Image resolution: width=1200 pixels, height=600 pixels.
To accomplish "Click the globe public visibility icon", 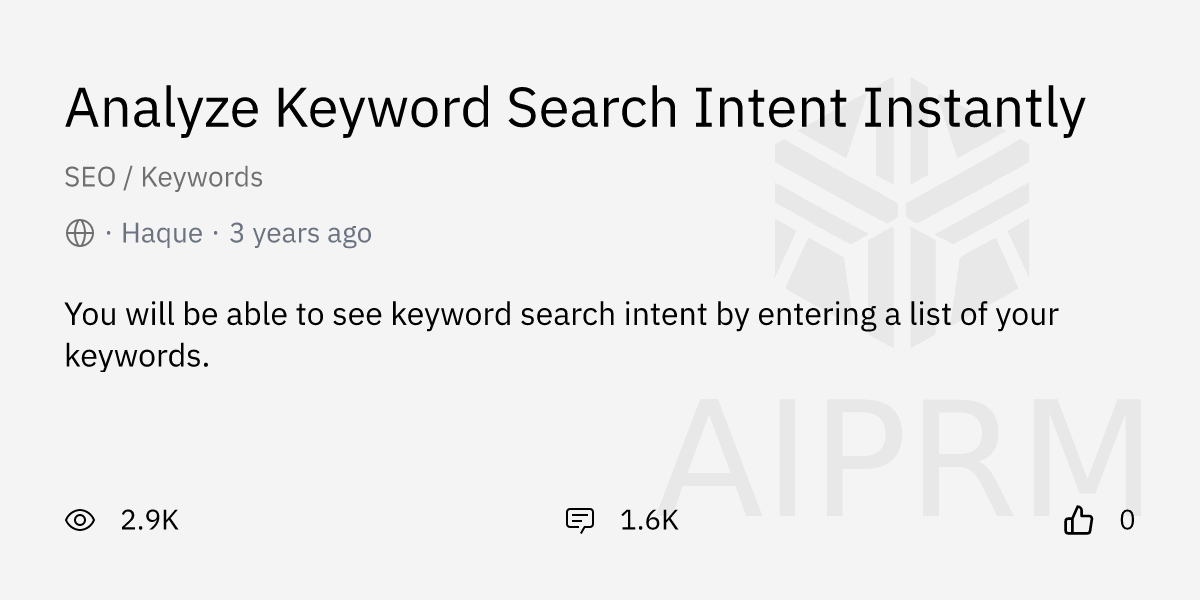I will pos(80,233).
